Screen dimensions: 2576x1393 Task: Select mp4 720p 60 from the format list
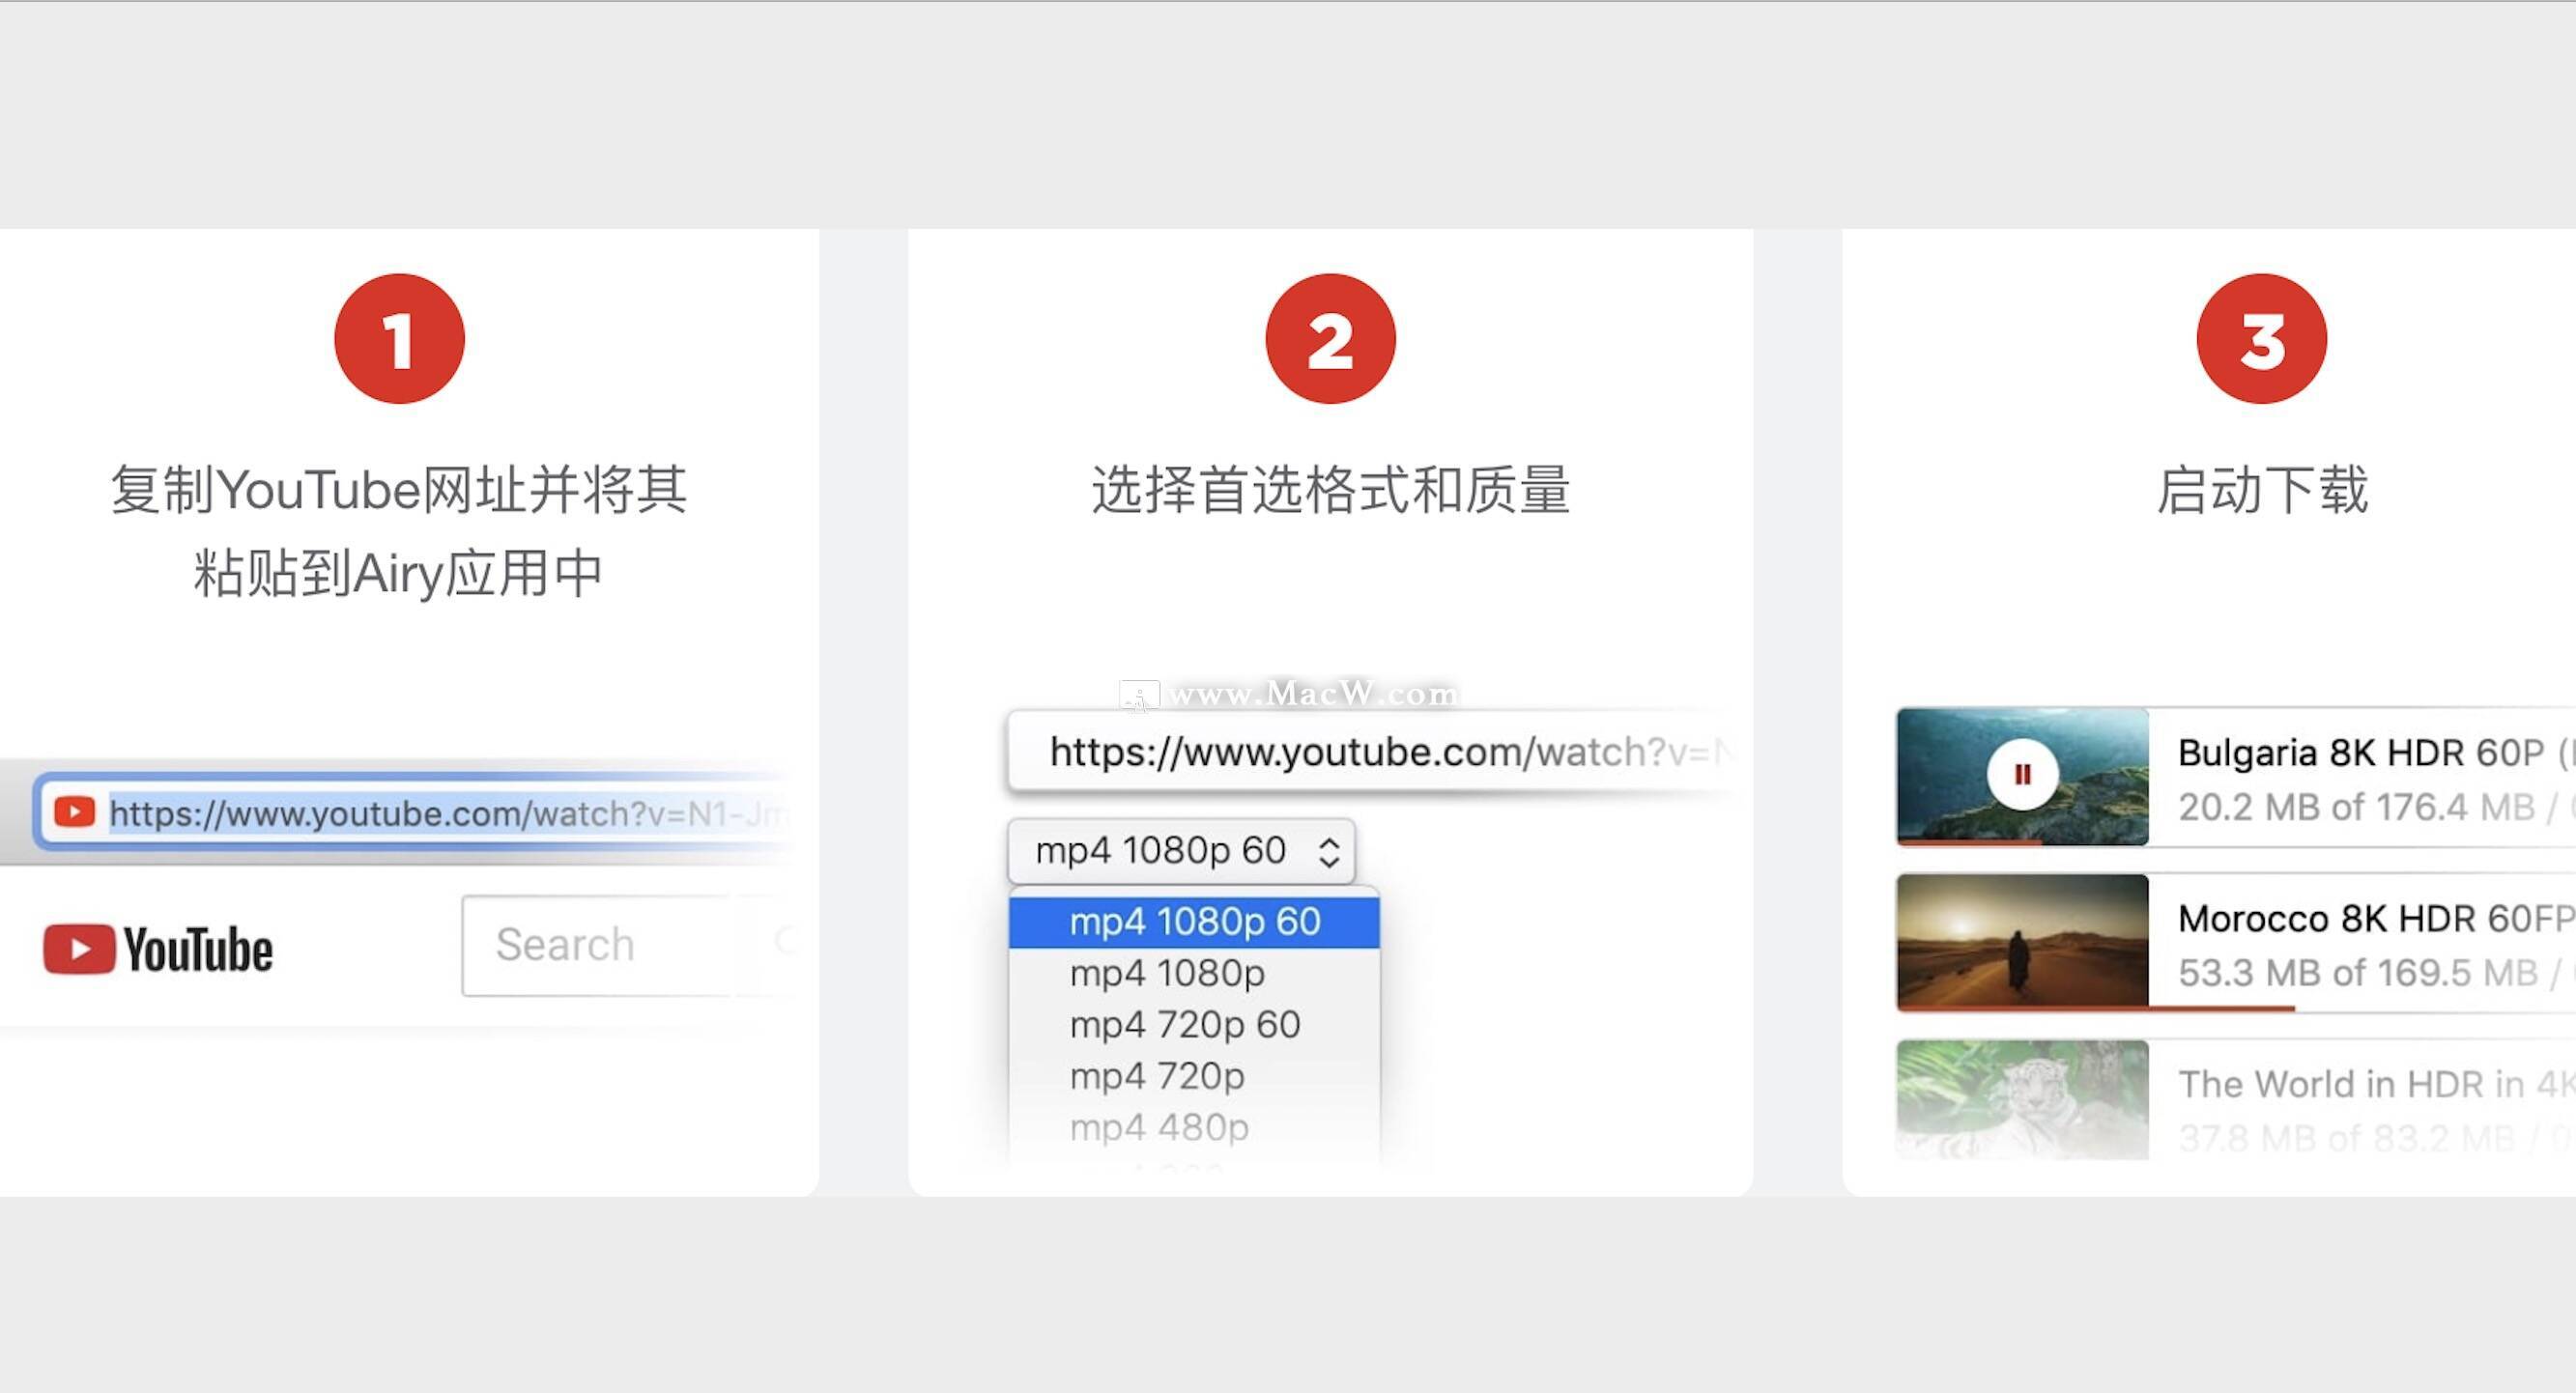(1185, 1023)
